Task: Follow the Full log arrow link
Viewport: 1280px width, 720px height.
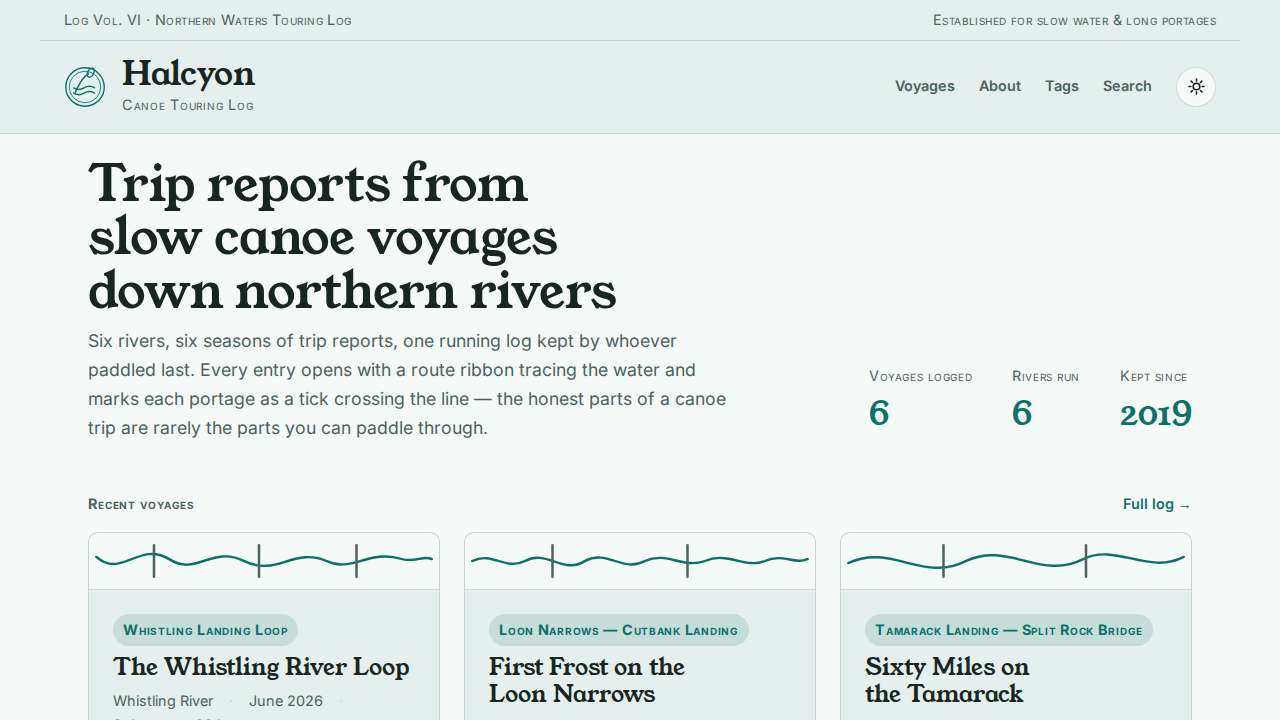Action: click(x=1157, y=504)
